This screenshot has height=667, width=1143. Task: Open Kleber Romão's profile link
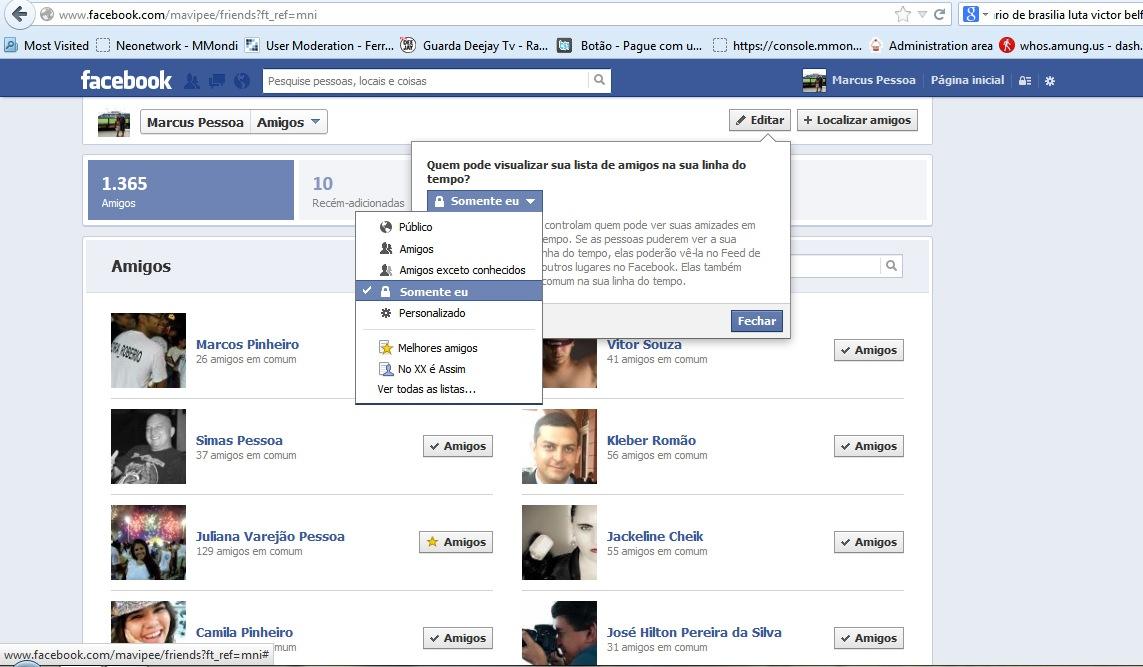pos(651,440)
